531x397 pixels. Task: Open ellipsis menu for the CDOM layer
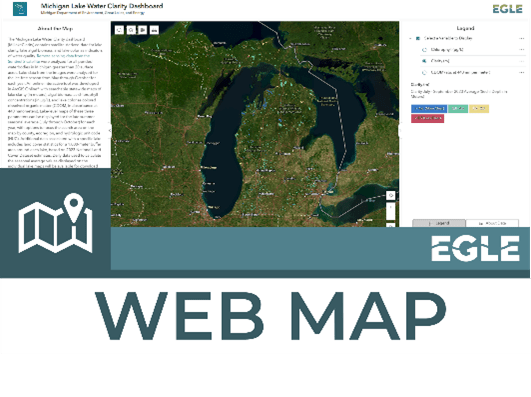click(x=522, y=72)
